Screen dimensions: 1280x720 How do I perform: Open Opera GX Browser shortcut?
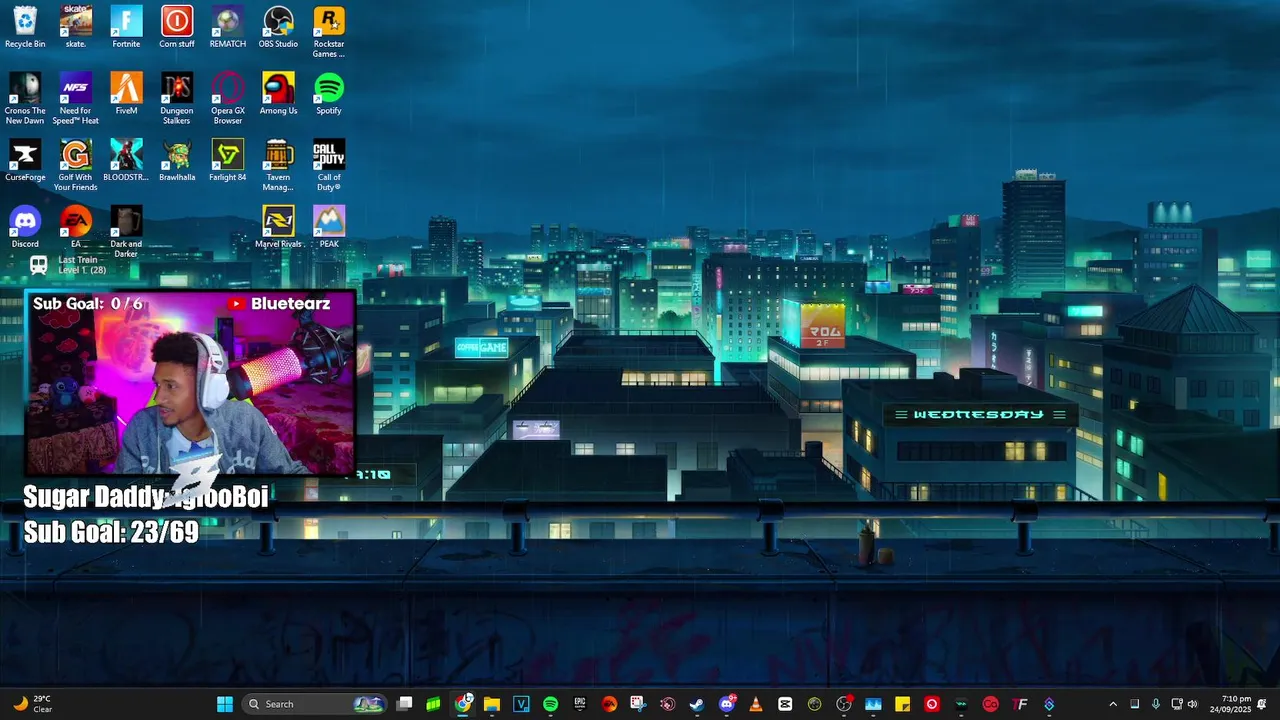[x=228, y=98]
